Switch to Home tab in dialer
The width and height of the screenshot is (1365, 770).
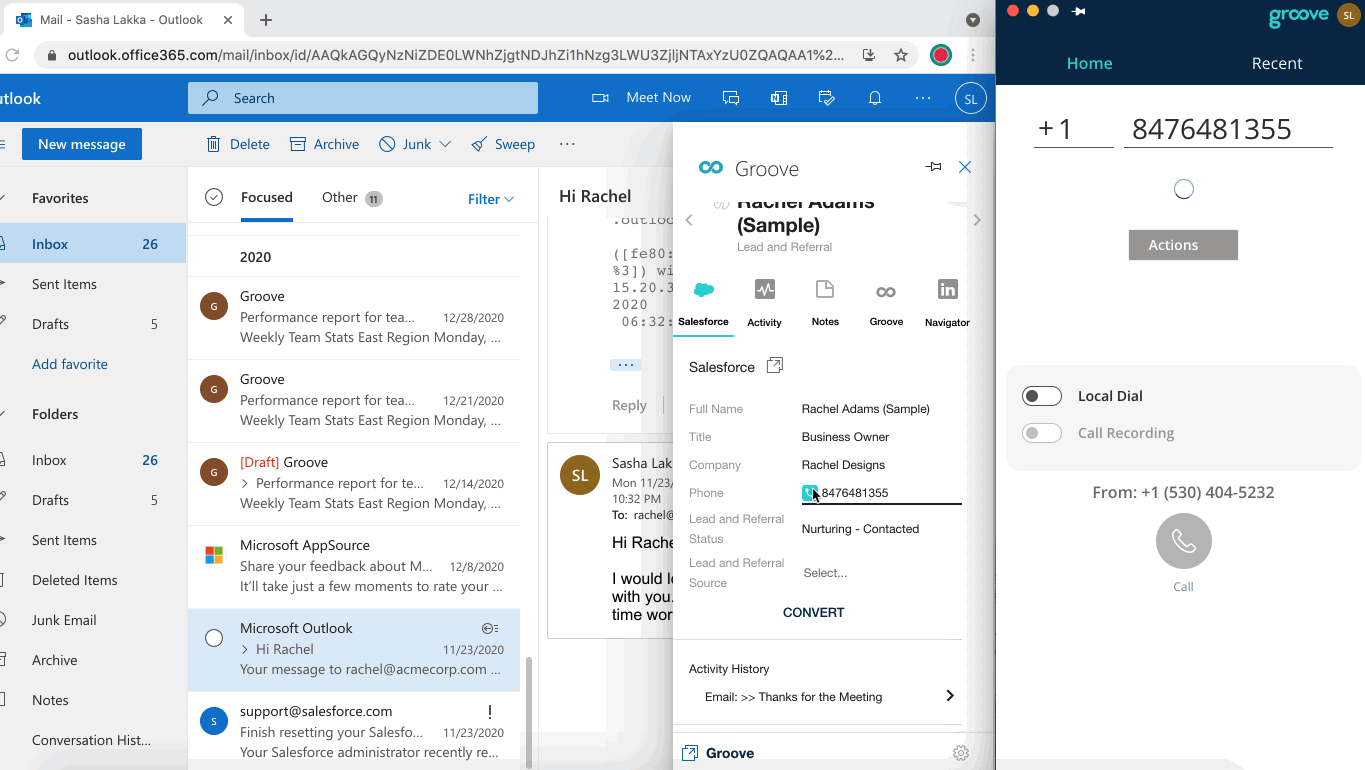click(x=1089, y=63)
